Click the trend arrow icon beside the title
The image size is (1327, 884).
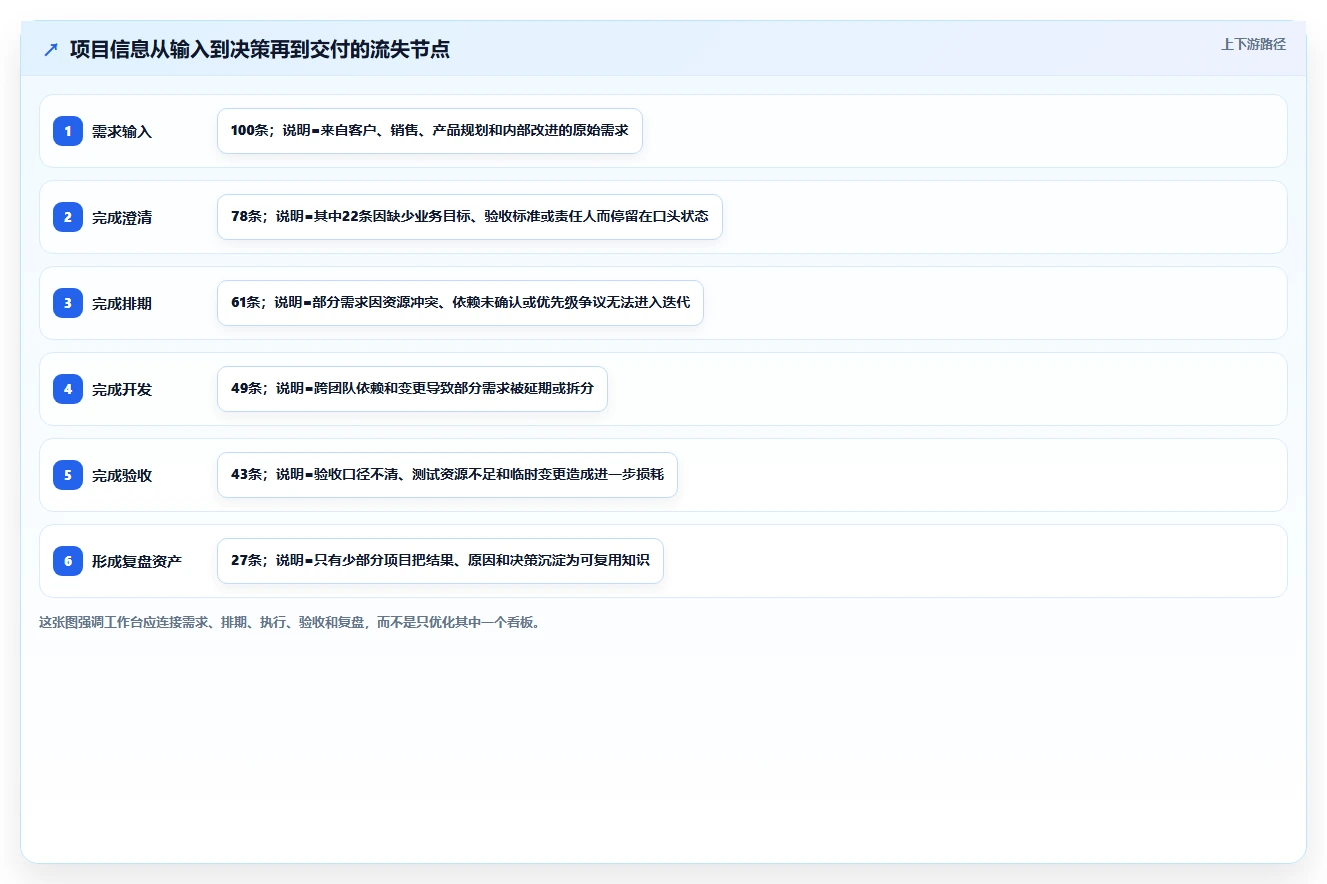coord(51,49)
